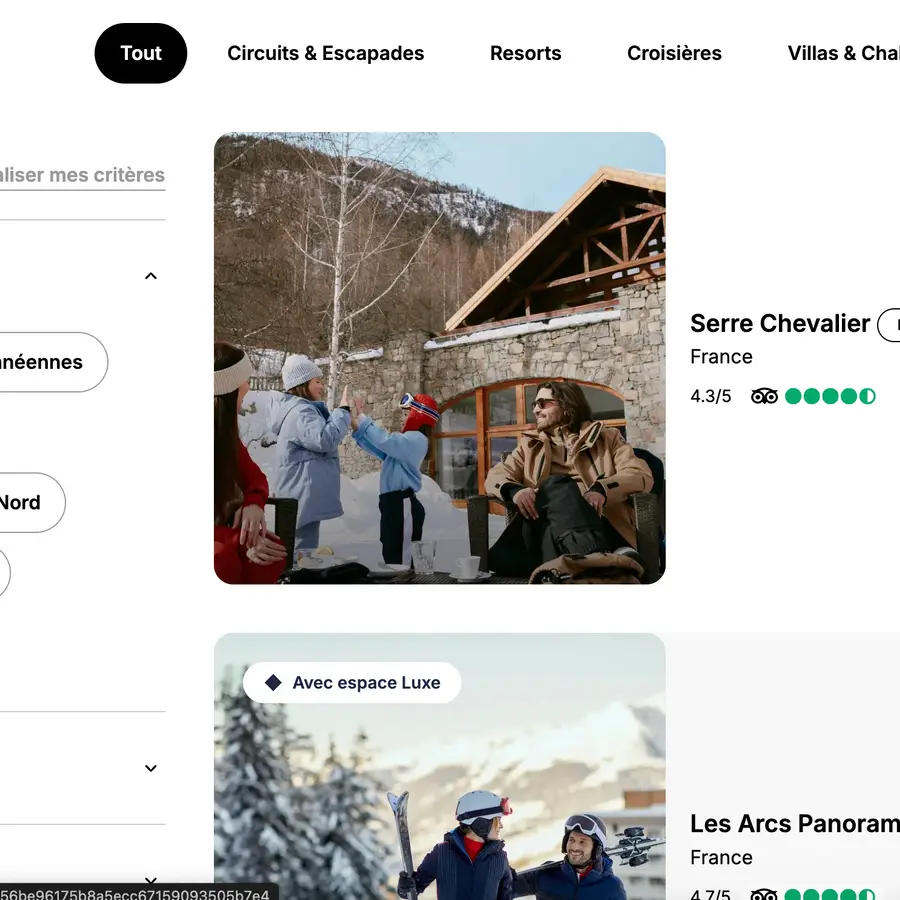Toggle the cut-off chip below Nord
Image resolution: width=900 pixels, height=900 pixels.
(3, 574)
